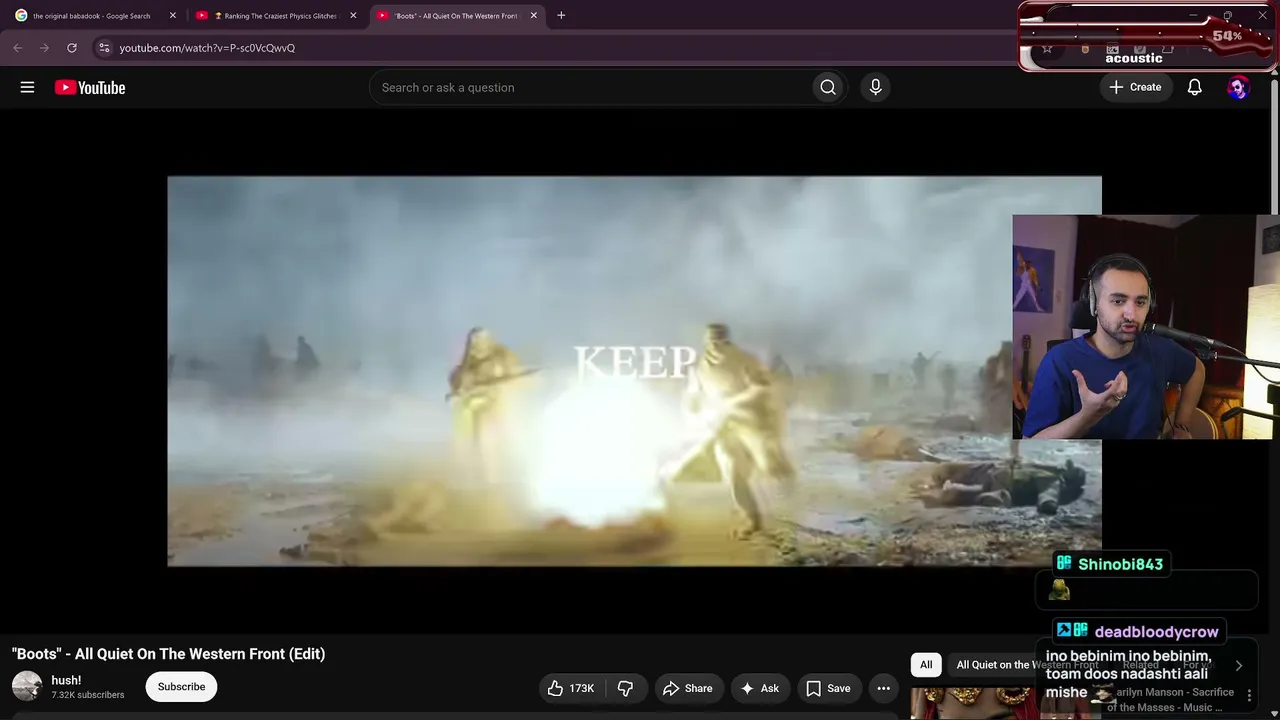Viewport: 1280px width, 720px height.
Task: Close the Google Search tab
Action: coord(173,15)
